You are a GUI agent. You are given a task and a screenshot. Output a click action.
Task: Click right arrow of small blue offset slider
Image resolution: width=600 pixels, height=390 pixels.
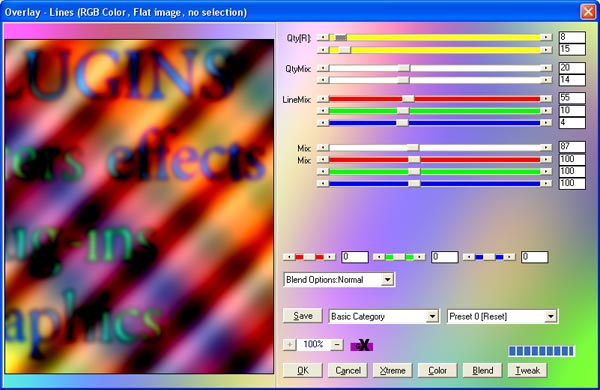pos(510,257)
